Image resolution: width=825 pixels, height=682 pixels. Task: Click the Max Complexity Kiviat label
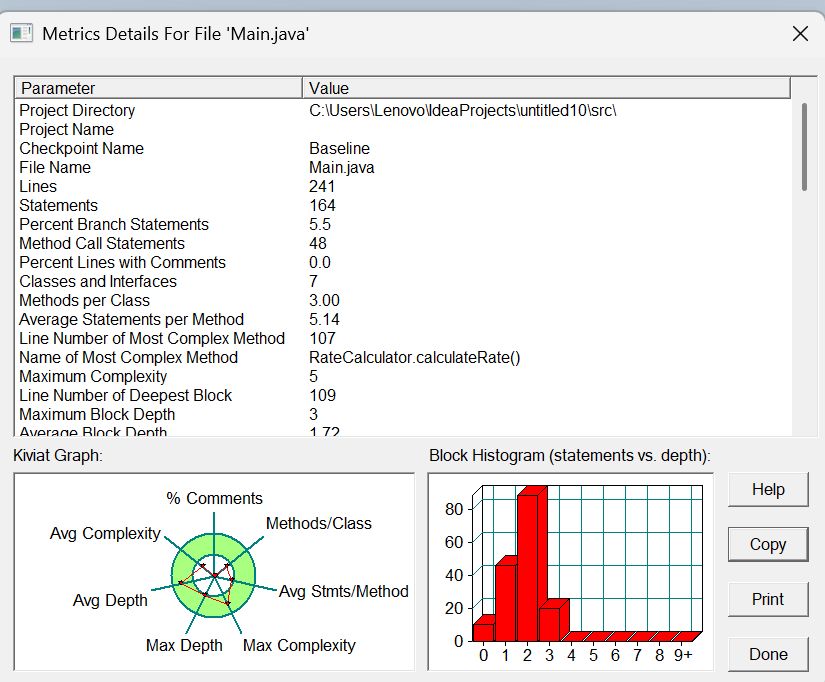pos(299,645)
